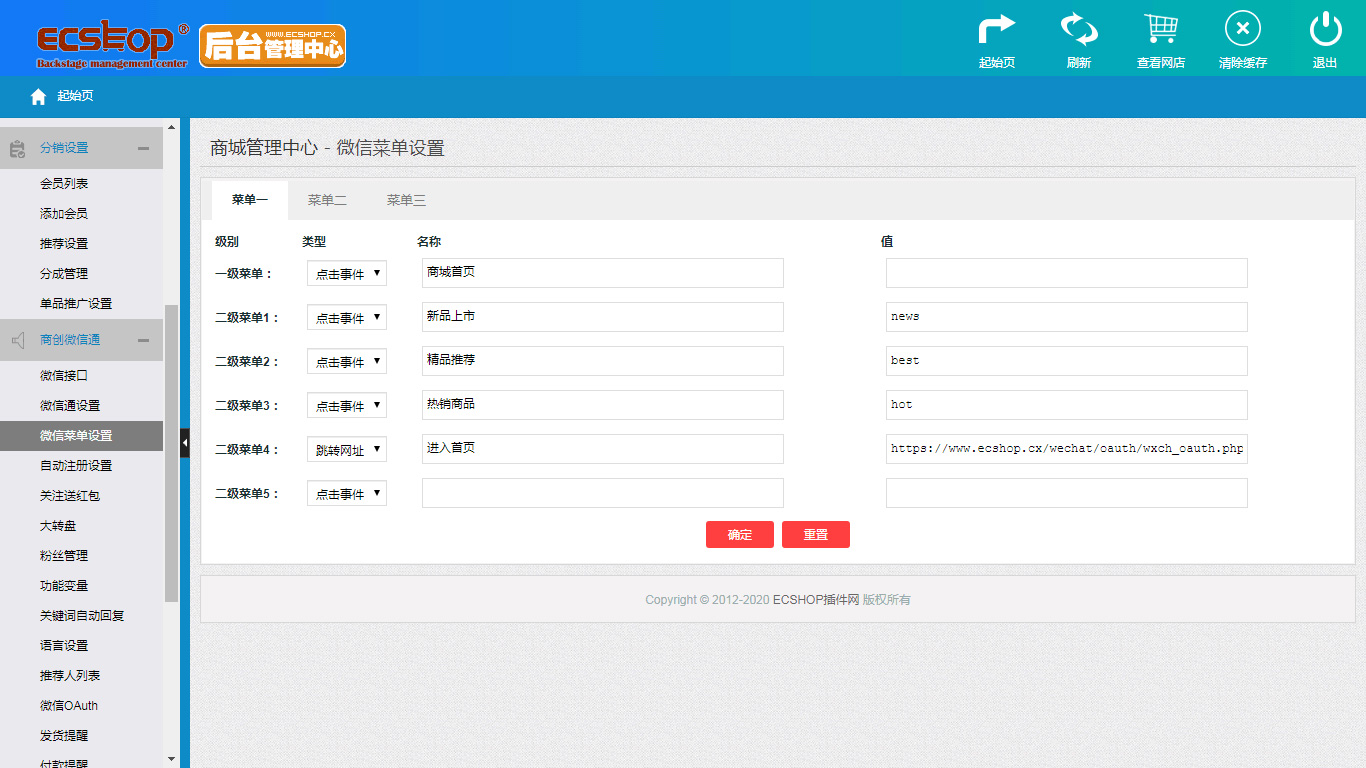1366x768 pixels.
Task: Click the 商城首页 name input field
Action: tap(602, 272)
